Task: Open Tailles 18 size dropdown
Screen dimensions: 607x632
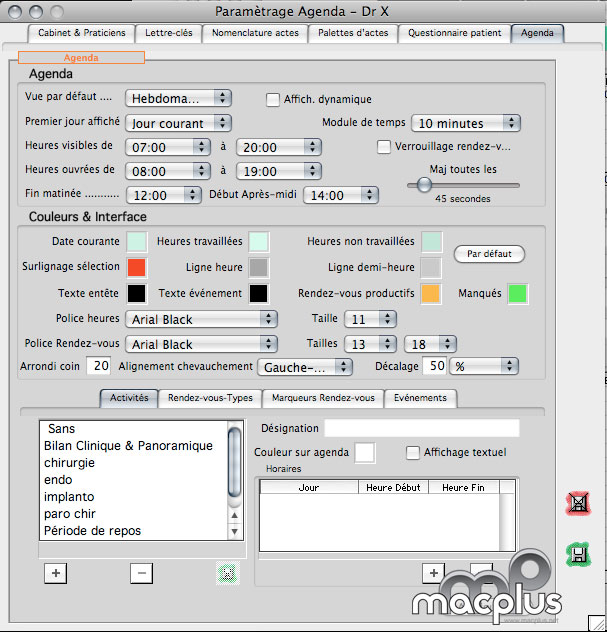Action: click(430, 344)
